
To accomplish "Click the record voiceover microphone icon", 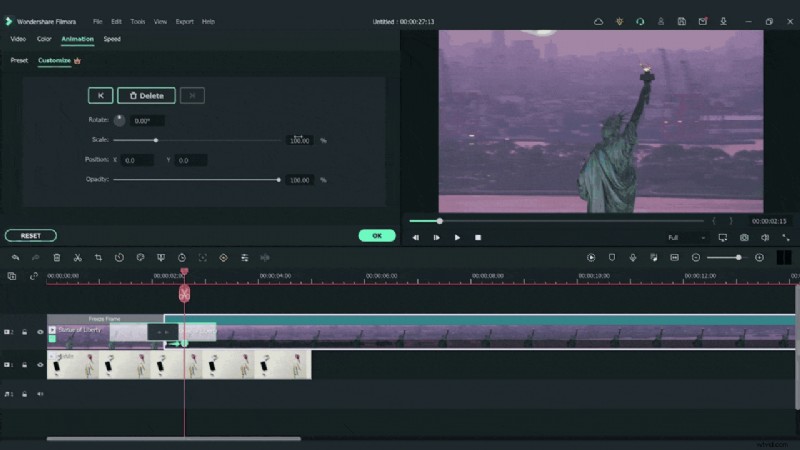I will 633,257.
